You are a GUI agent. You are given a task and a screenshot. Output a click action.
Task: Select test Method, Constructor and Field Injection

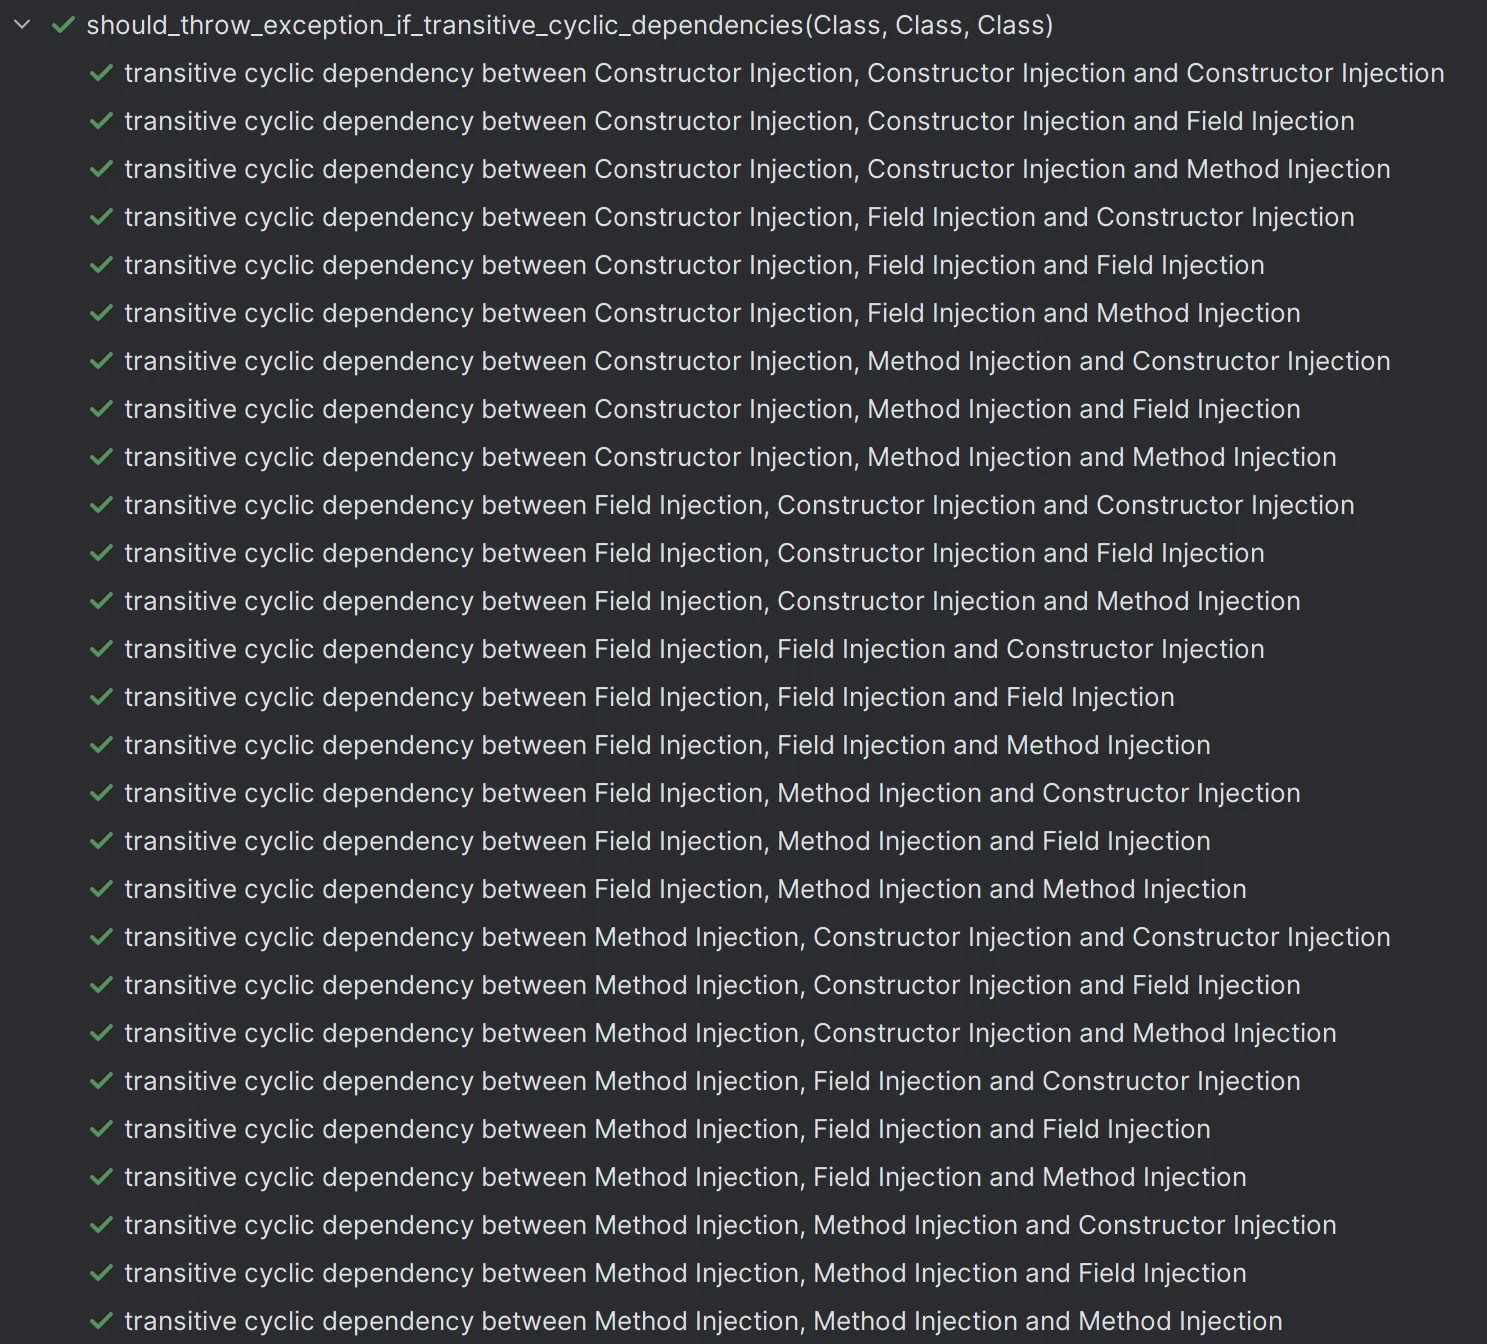pyautogui.click(x=711, y=985)
